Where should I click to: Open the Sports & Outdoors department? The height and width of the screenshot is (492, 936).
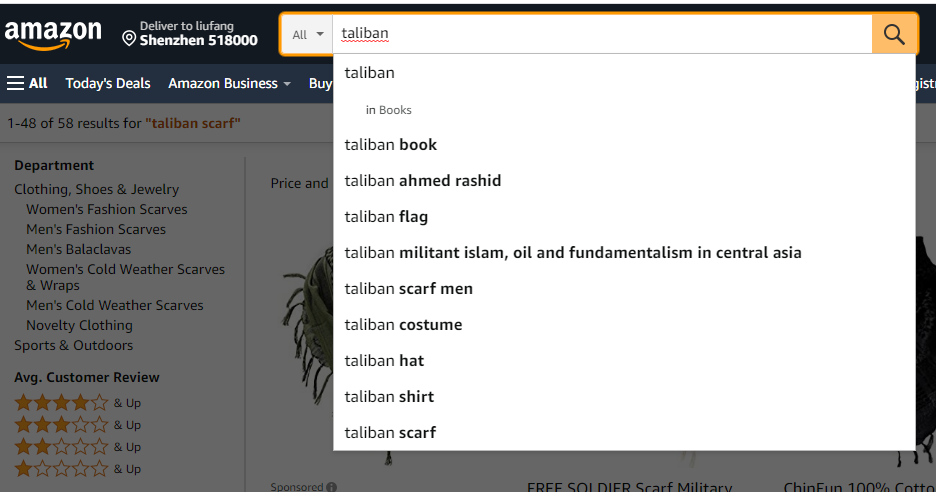(73, 345)
